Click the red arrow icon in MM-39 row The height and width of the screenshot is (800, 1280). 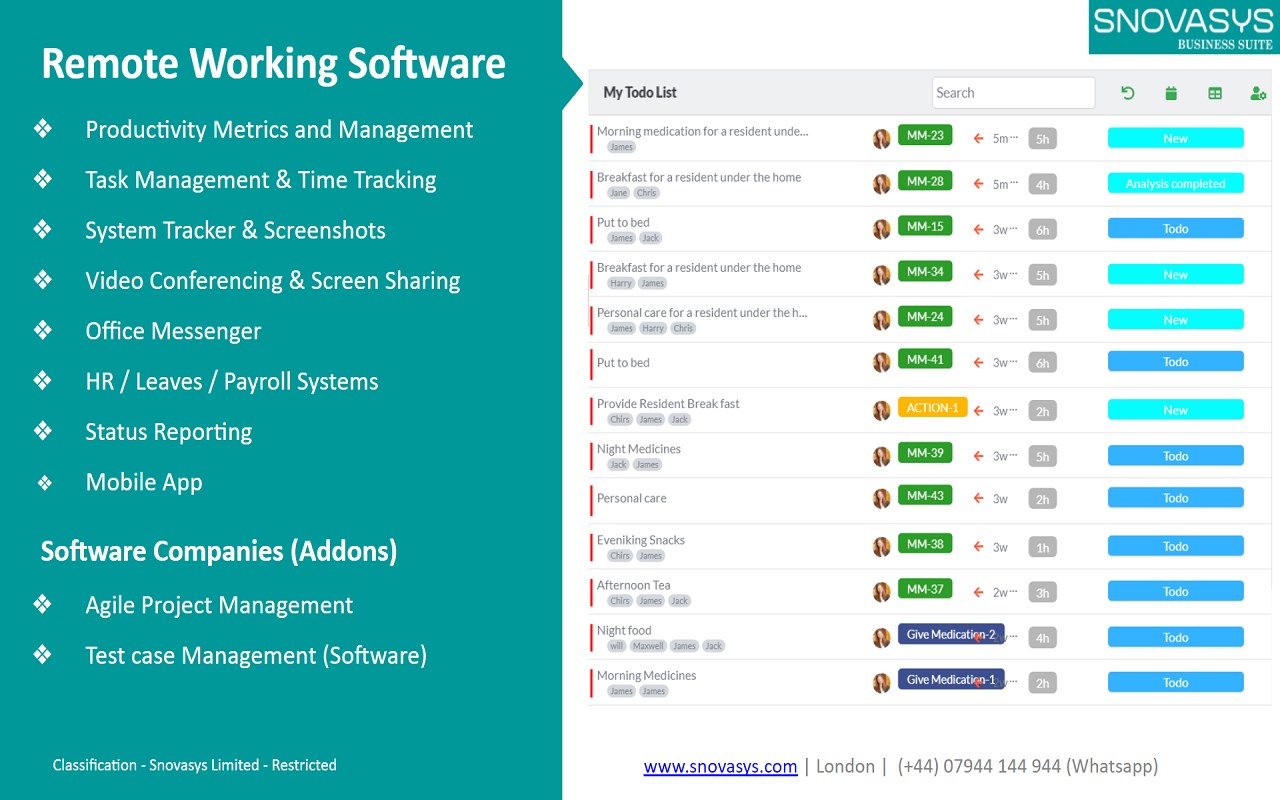(x=979, y=456)
